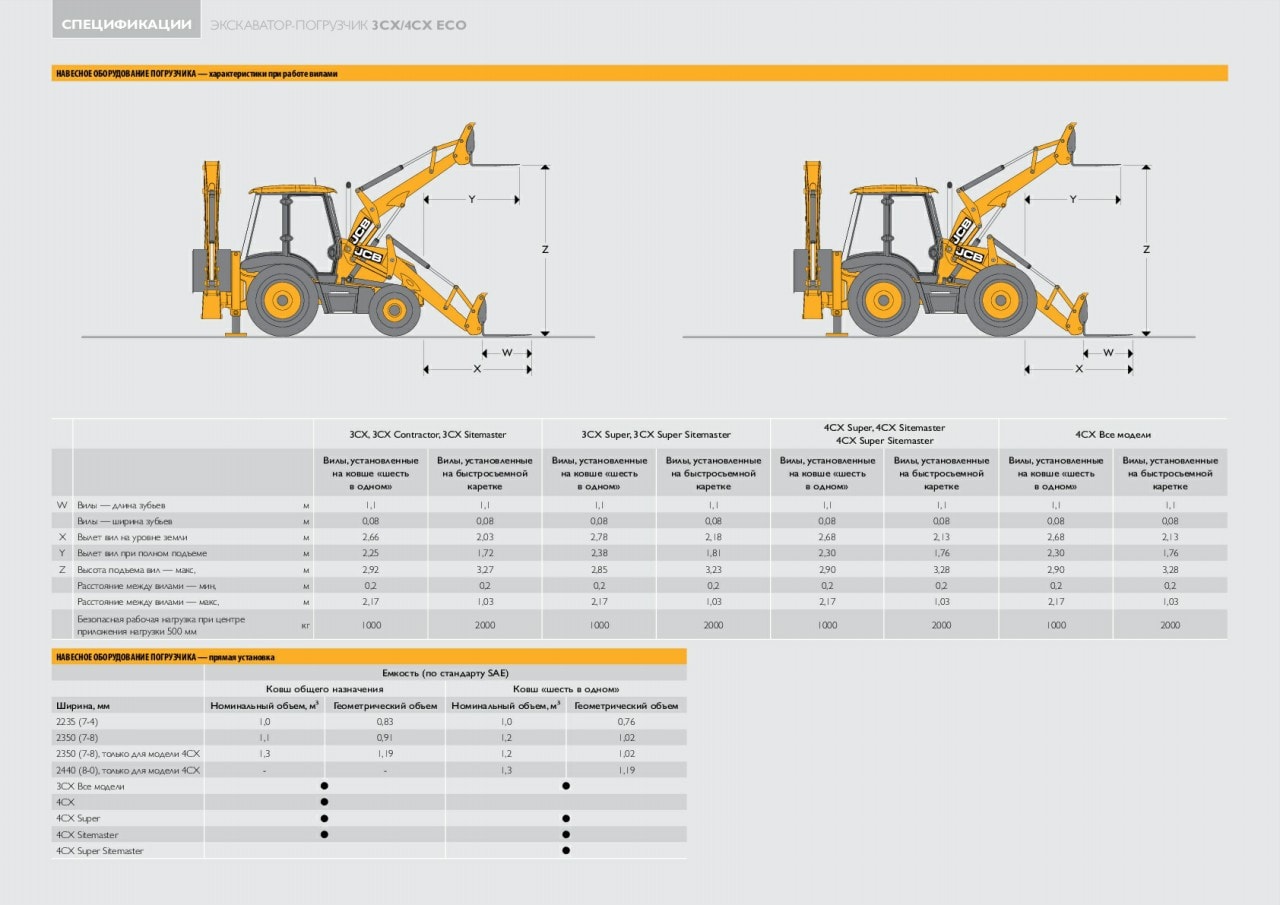The width and height of the screenshot is (1280, 905).
Task: Click row label 'Вылет вил при полном подъеме'
Action: coord(142,553)
